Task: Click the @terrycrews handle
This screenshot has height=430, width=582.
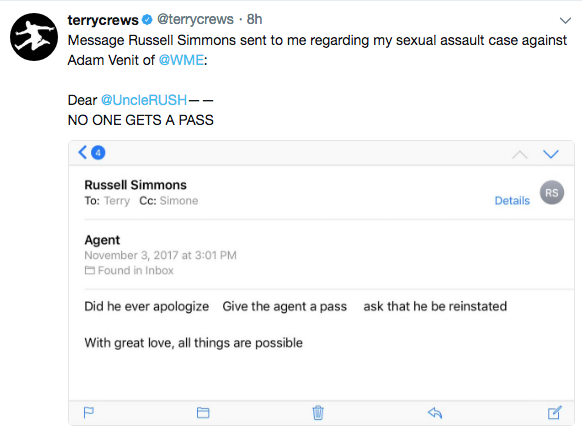Action: 195,19
